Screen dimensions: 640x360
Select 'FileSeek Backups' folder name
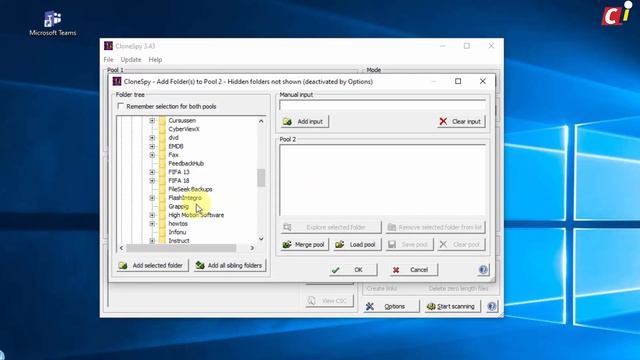tap(190, 189)
